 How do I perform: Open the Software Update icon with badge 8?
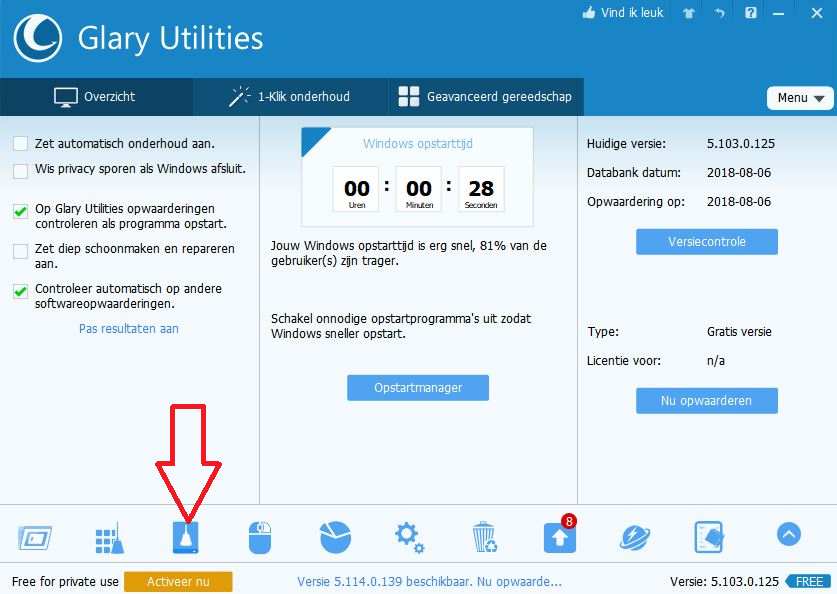[560, 536]
